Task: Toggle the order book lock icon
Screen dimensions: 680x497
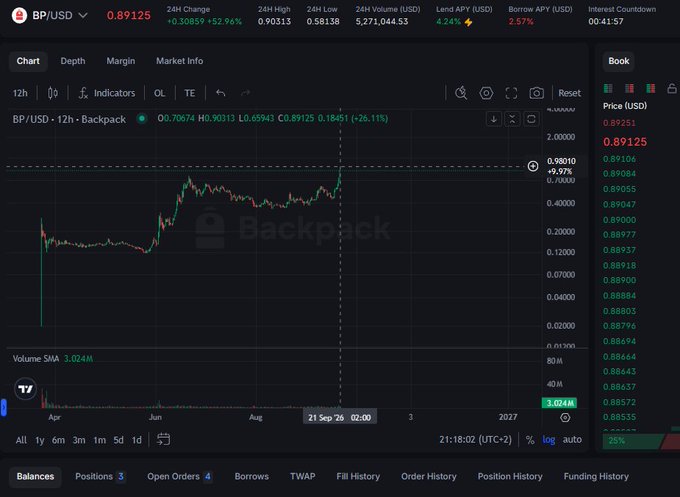Action: pos(672,88)
